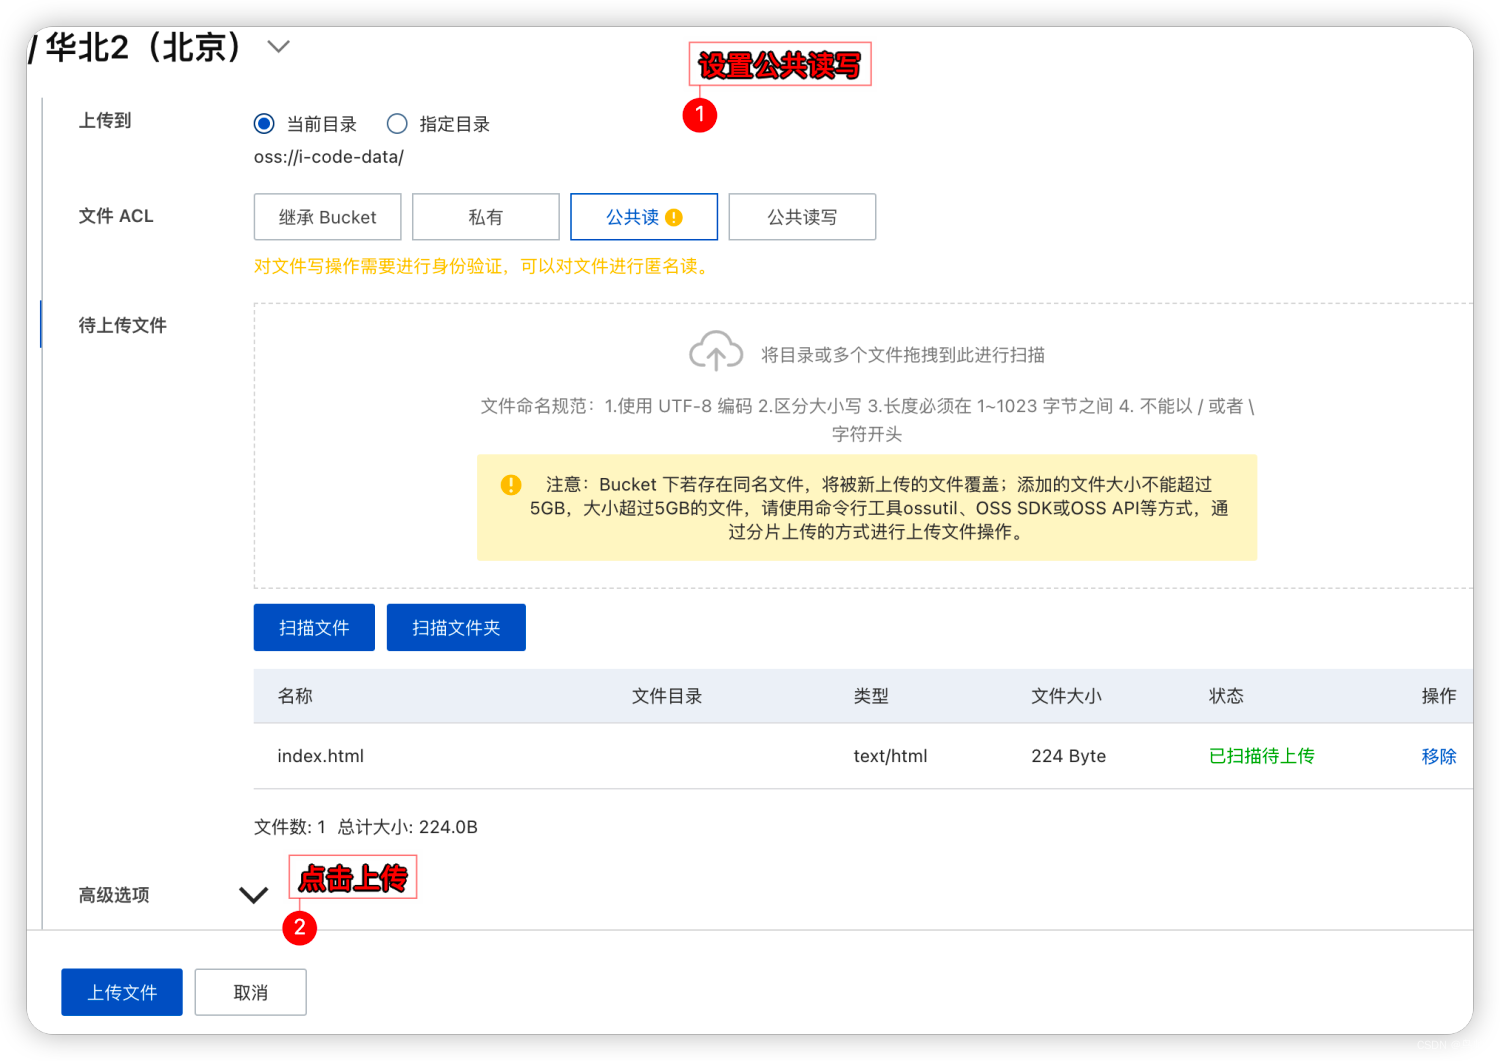This screenshot has height=1061, width=1500.
Task: Select the 当前目录 radio button
Action: (264, 124)
